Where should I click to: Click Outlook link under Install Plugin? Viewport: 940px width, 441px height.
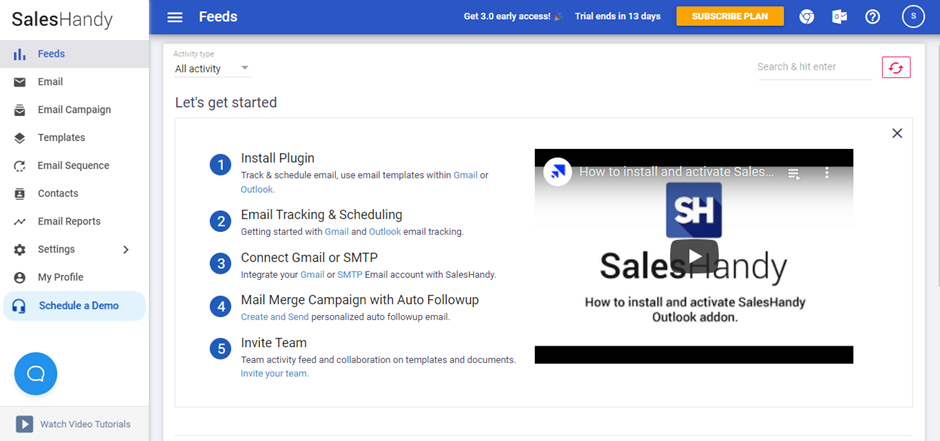pos(258,189)
